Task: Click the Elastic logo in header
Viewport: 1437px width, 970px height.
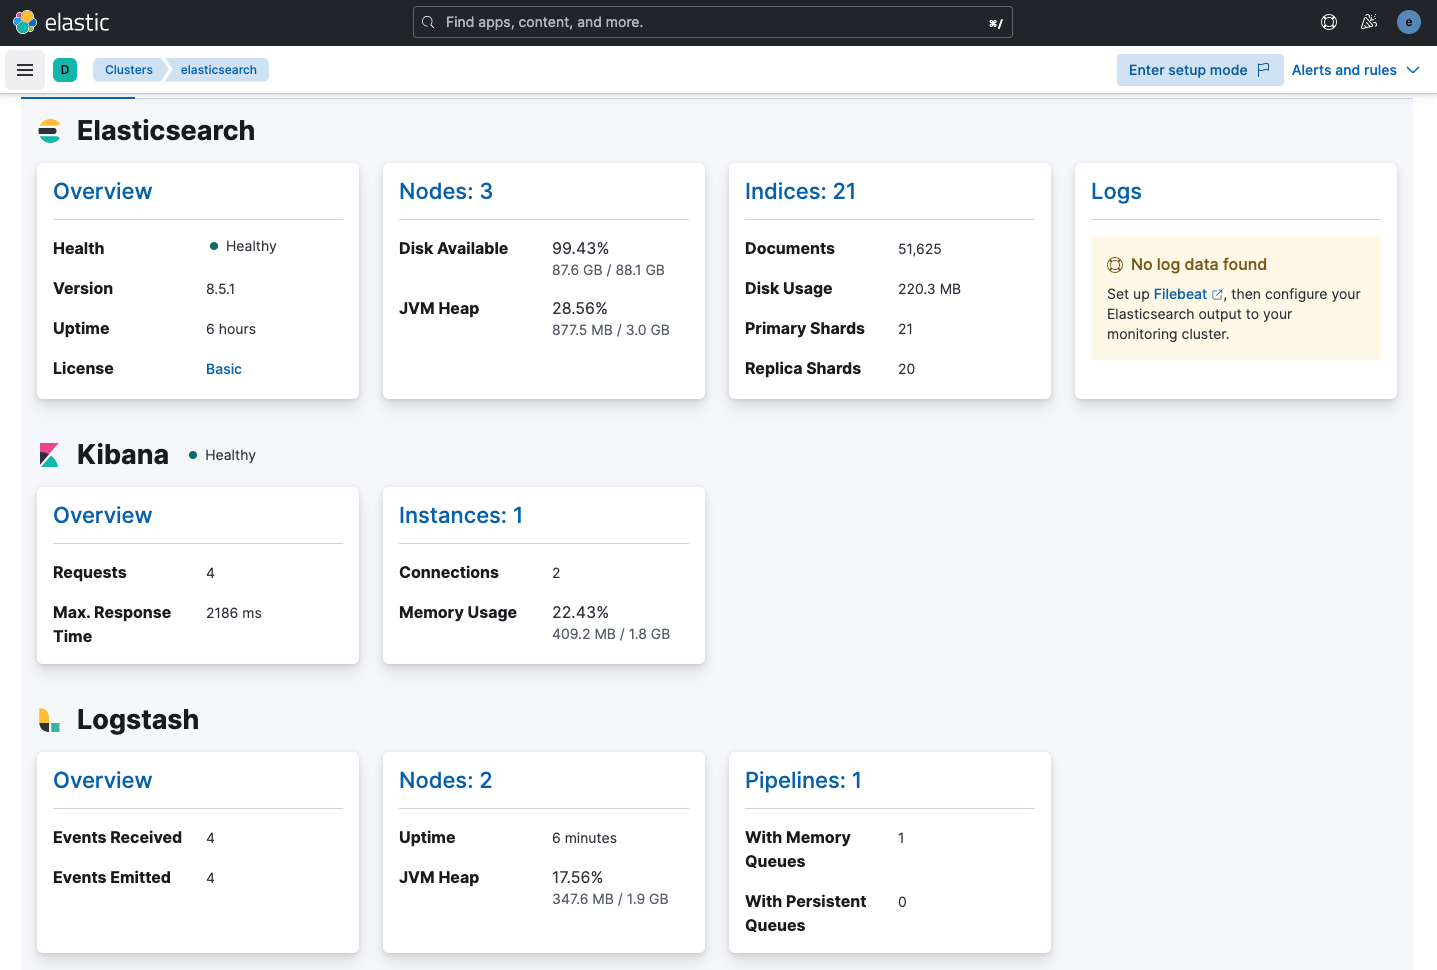Action: (61, 22)
